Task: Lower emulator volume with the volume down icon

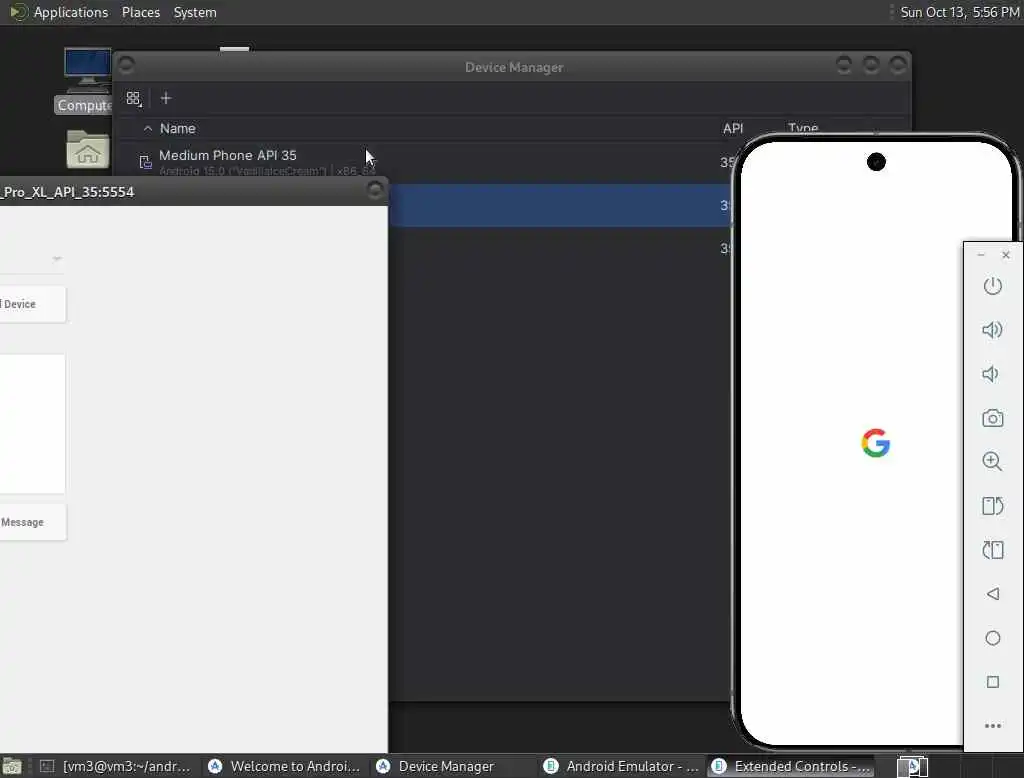Action: click(991, 374)
